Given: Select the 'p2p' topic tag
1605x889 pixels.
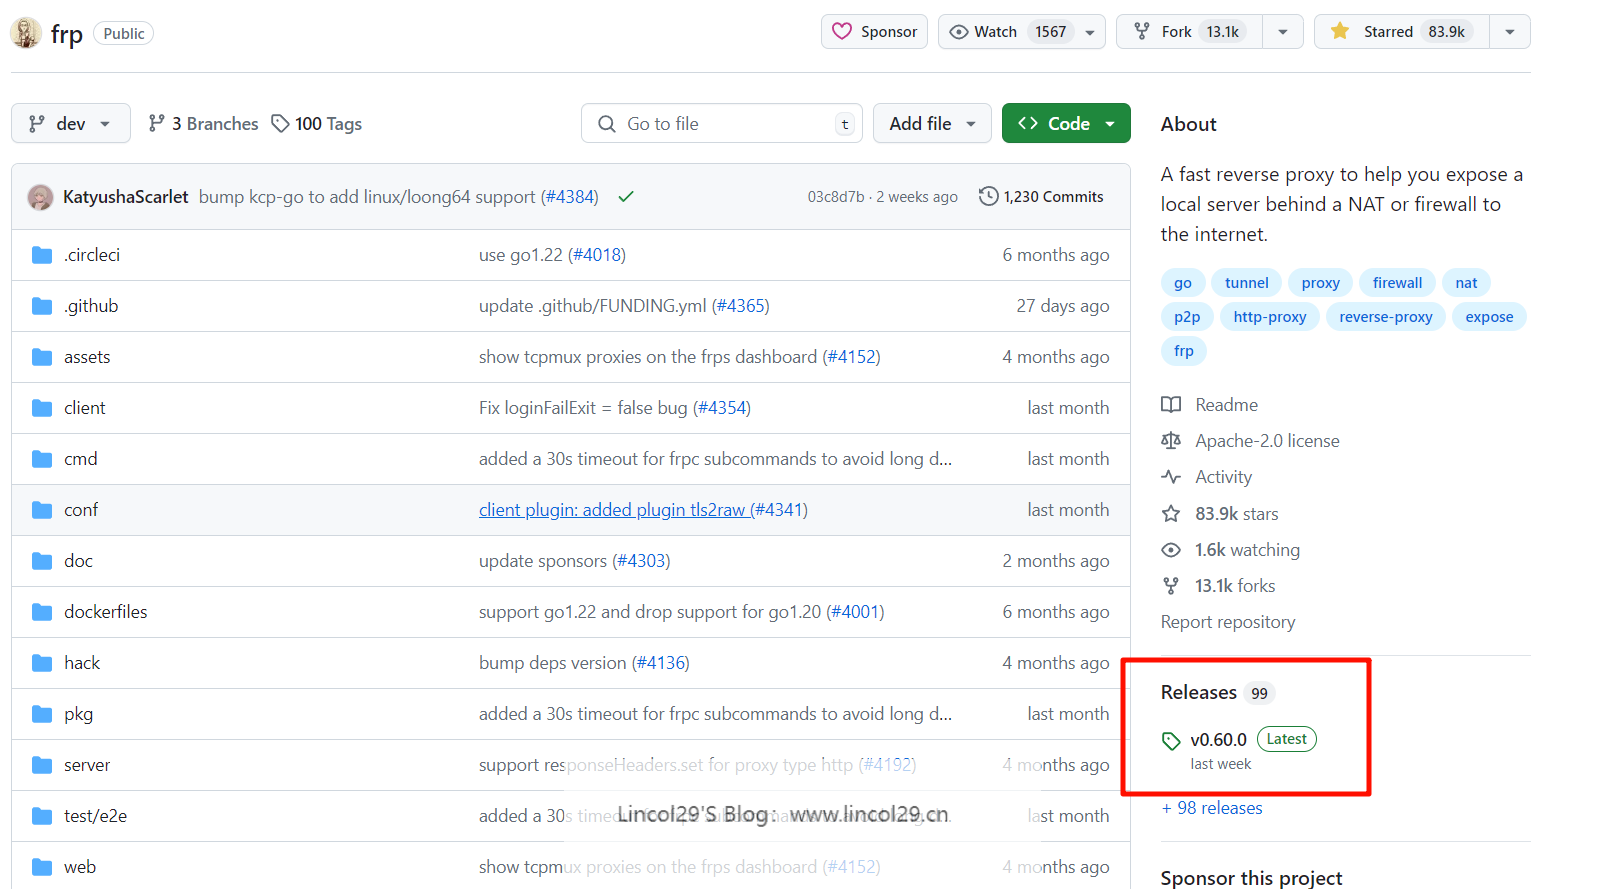Looking at the screenshot, I should click(x=1187, y=317).
